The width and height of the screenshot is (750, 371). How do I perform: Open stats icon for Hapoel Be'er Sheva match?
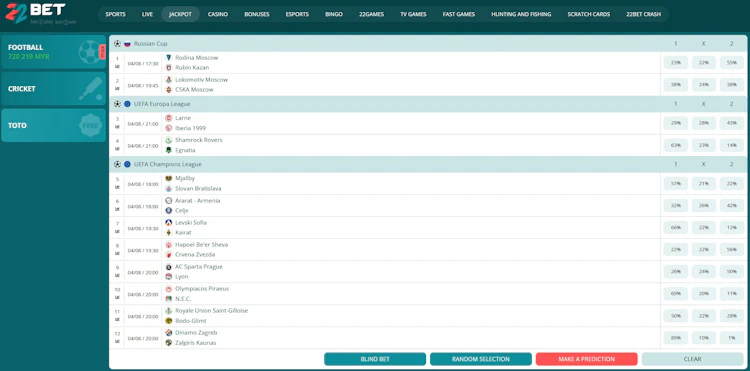117,253
